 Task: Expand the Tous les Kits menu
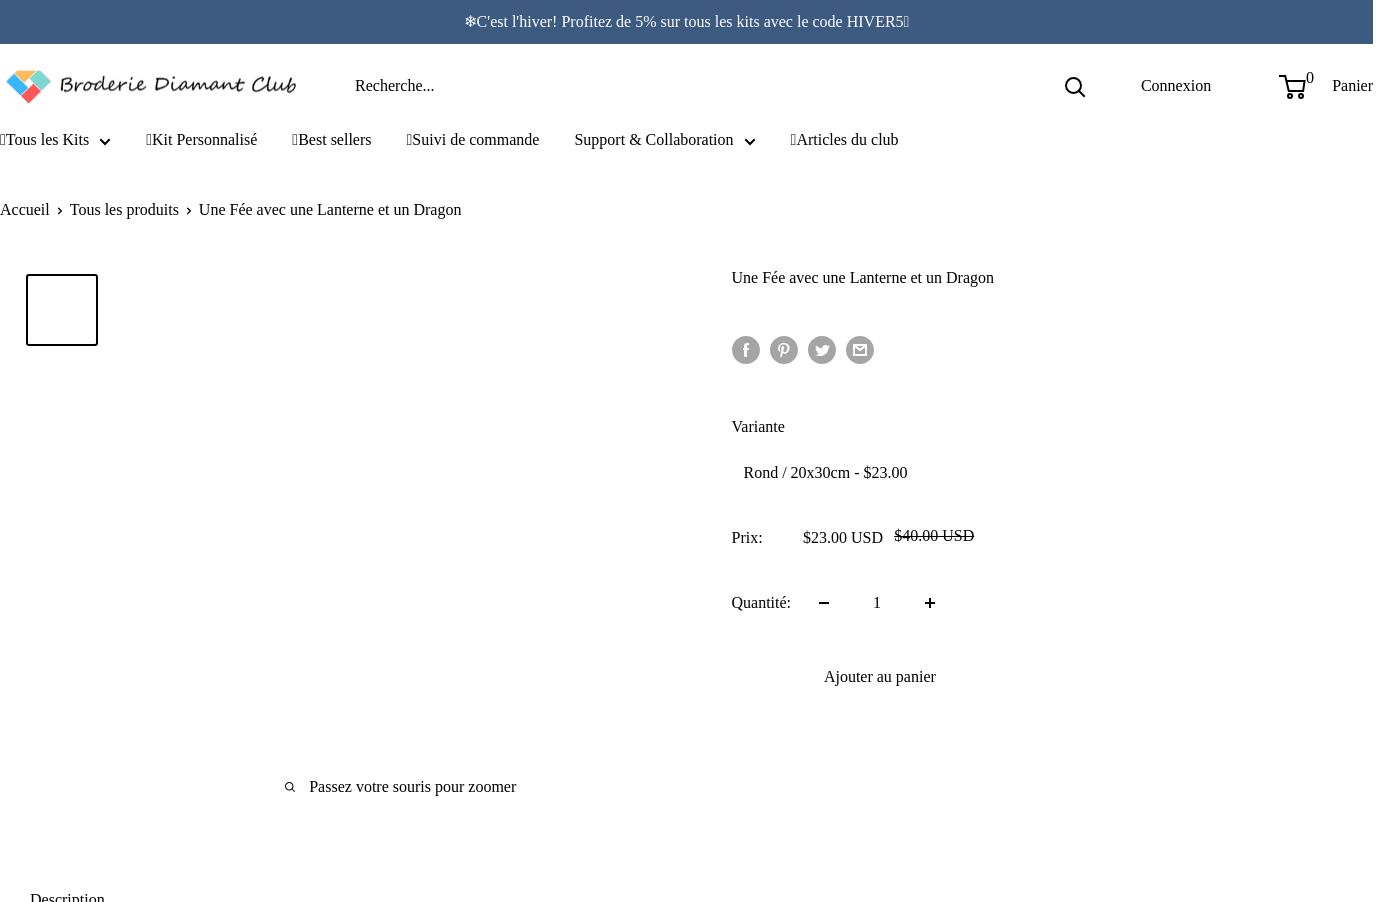tap(56, 140)
